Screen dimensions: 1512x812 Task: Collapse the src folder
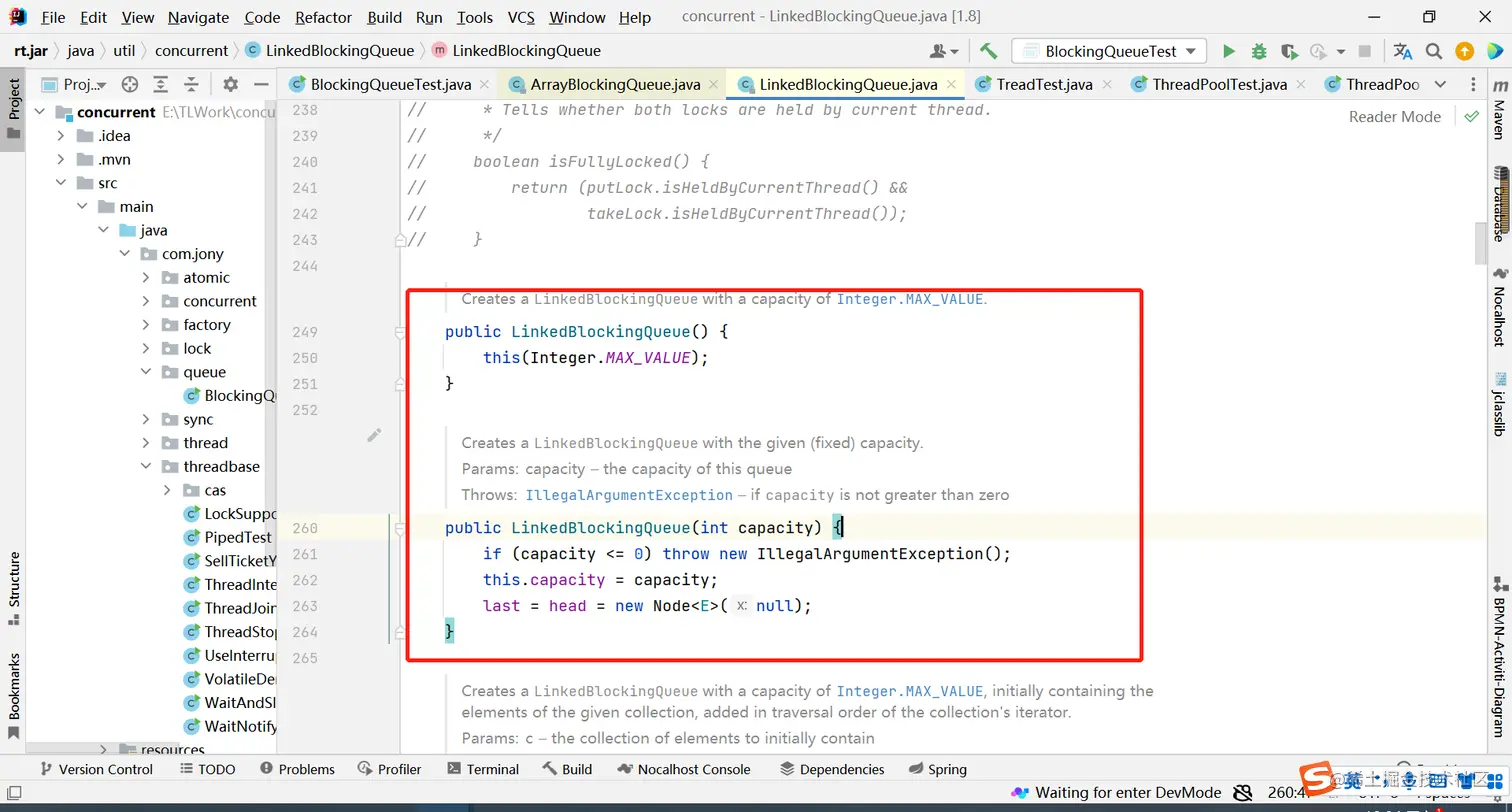[61, 183]
